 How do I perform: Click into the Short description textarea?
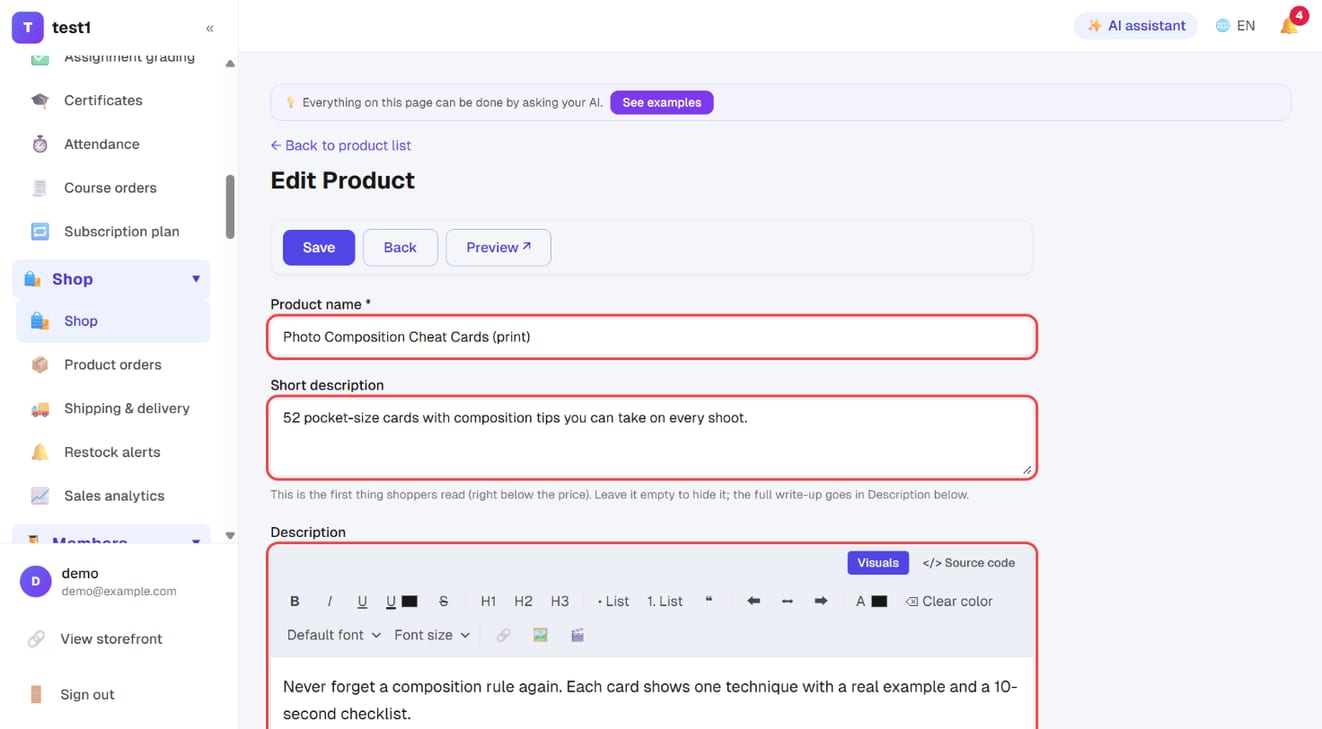click(652, 438)
